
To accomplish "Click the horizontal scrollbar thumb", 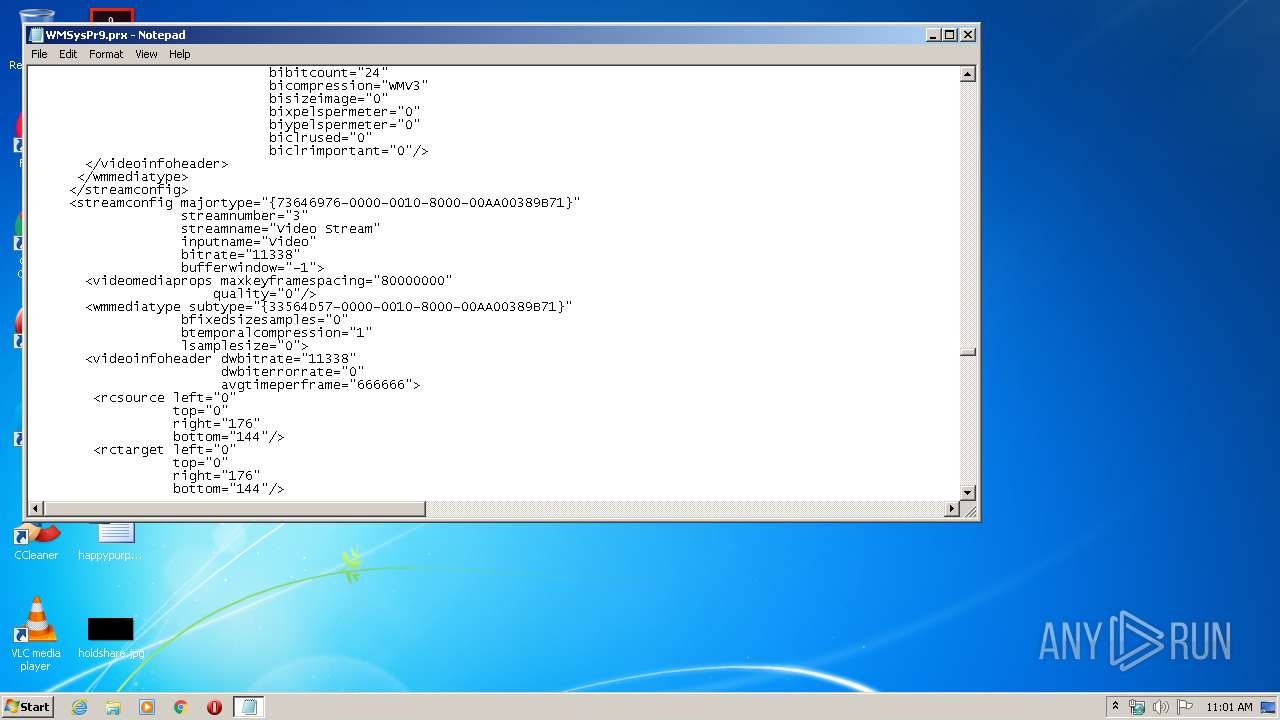I will 235,509.
